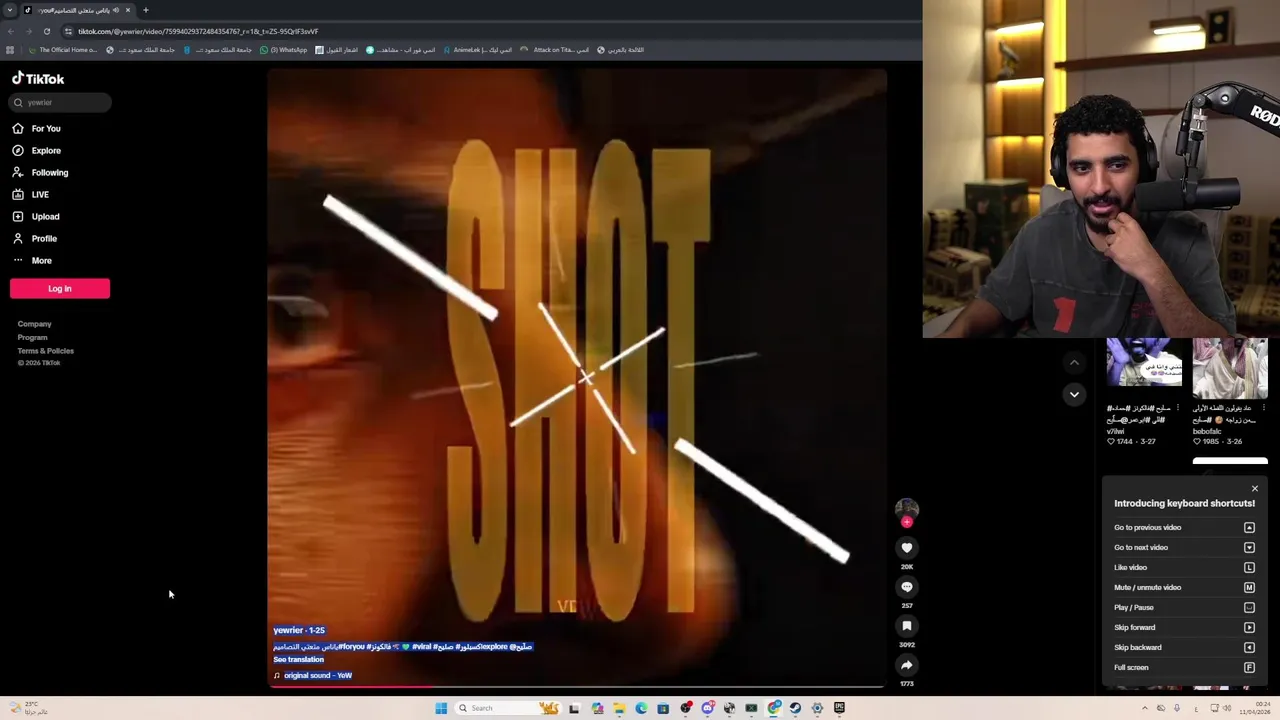1280x720 pixels.
Task: Go back with the browser back arrow
Action: tap(10, 31)
